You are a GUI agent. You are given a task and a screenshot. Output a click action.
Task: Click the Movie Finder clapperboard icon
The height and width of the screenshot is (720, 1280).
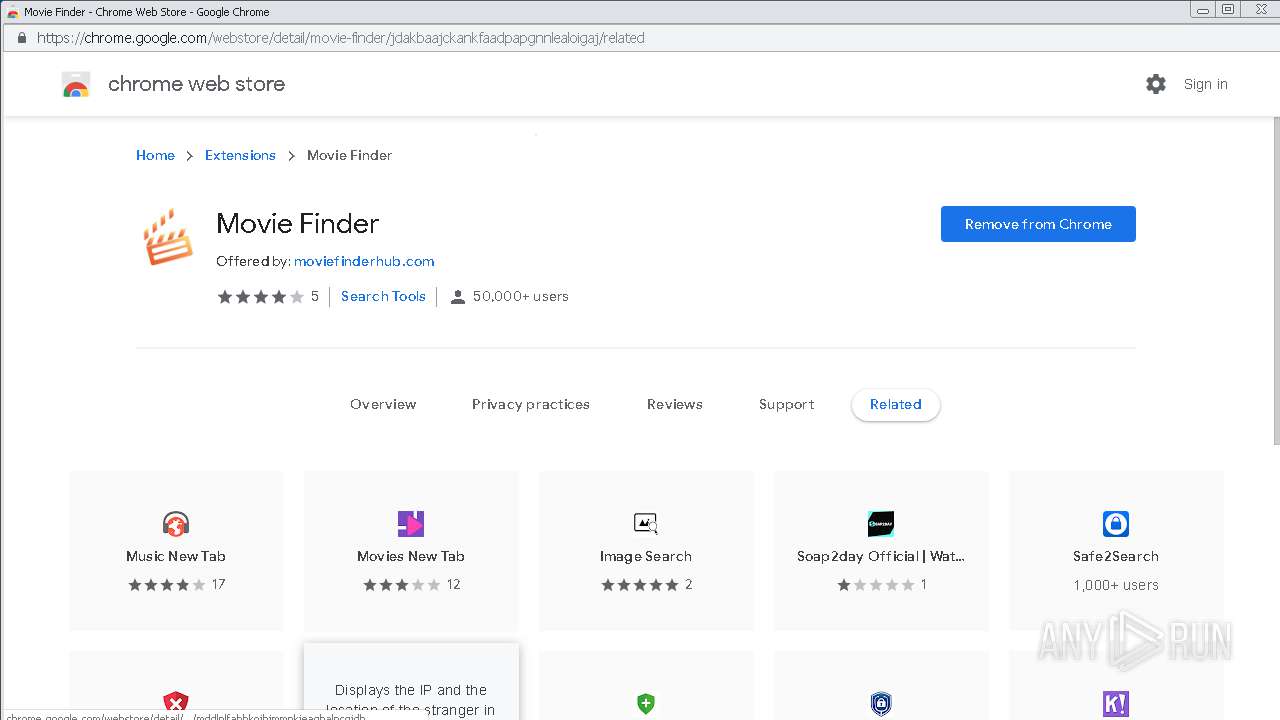(x=167, y=237)
